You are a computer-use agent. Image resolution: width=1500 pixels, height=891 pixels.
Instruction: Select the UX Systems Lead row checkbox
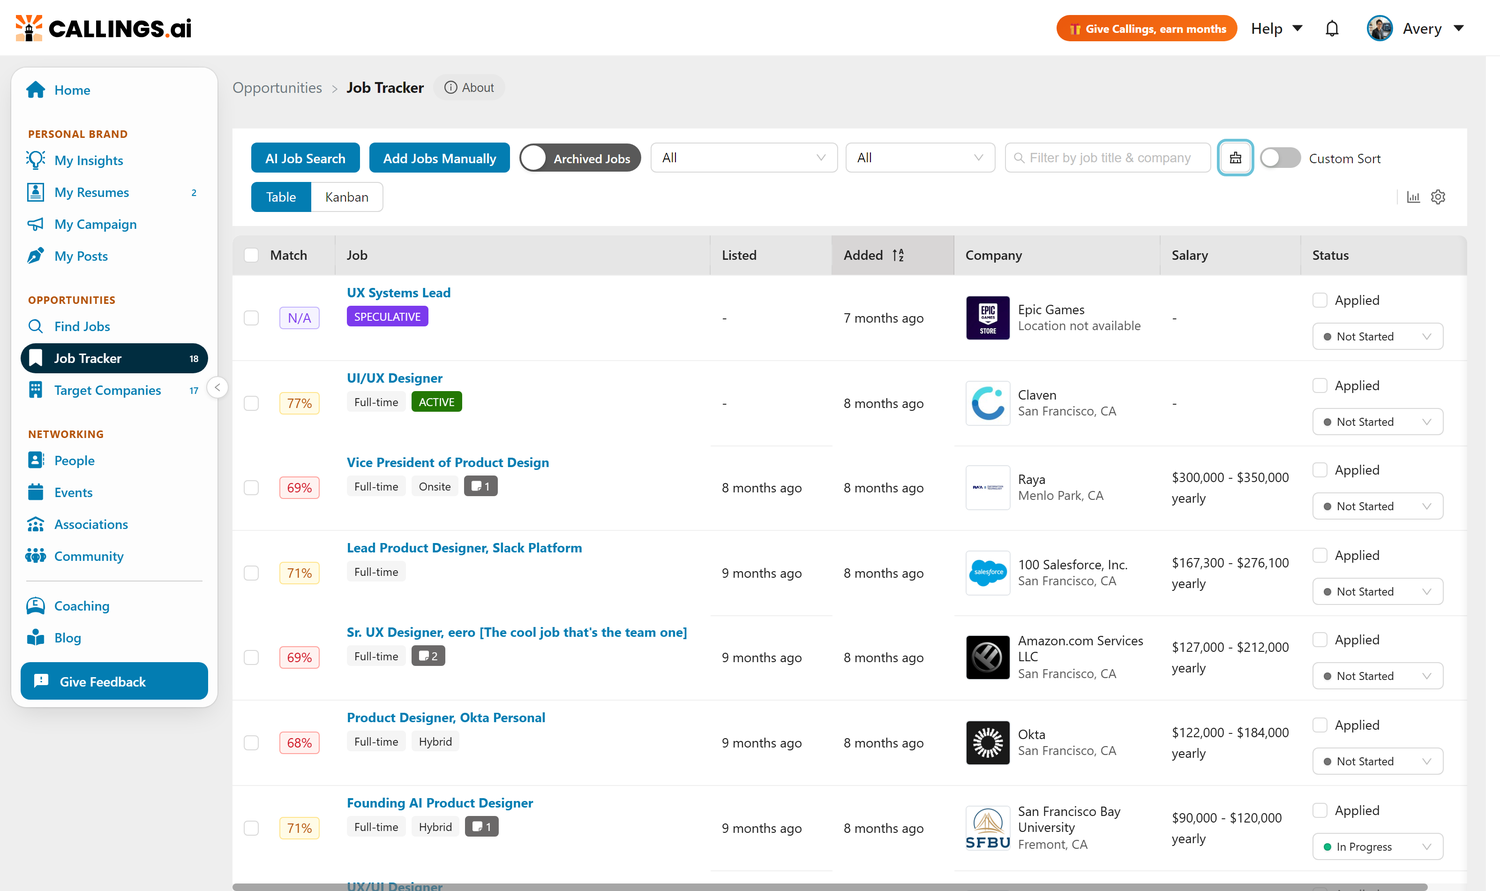(x=251, y=318)
